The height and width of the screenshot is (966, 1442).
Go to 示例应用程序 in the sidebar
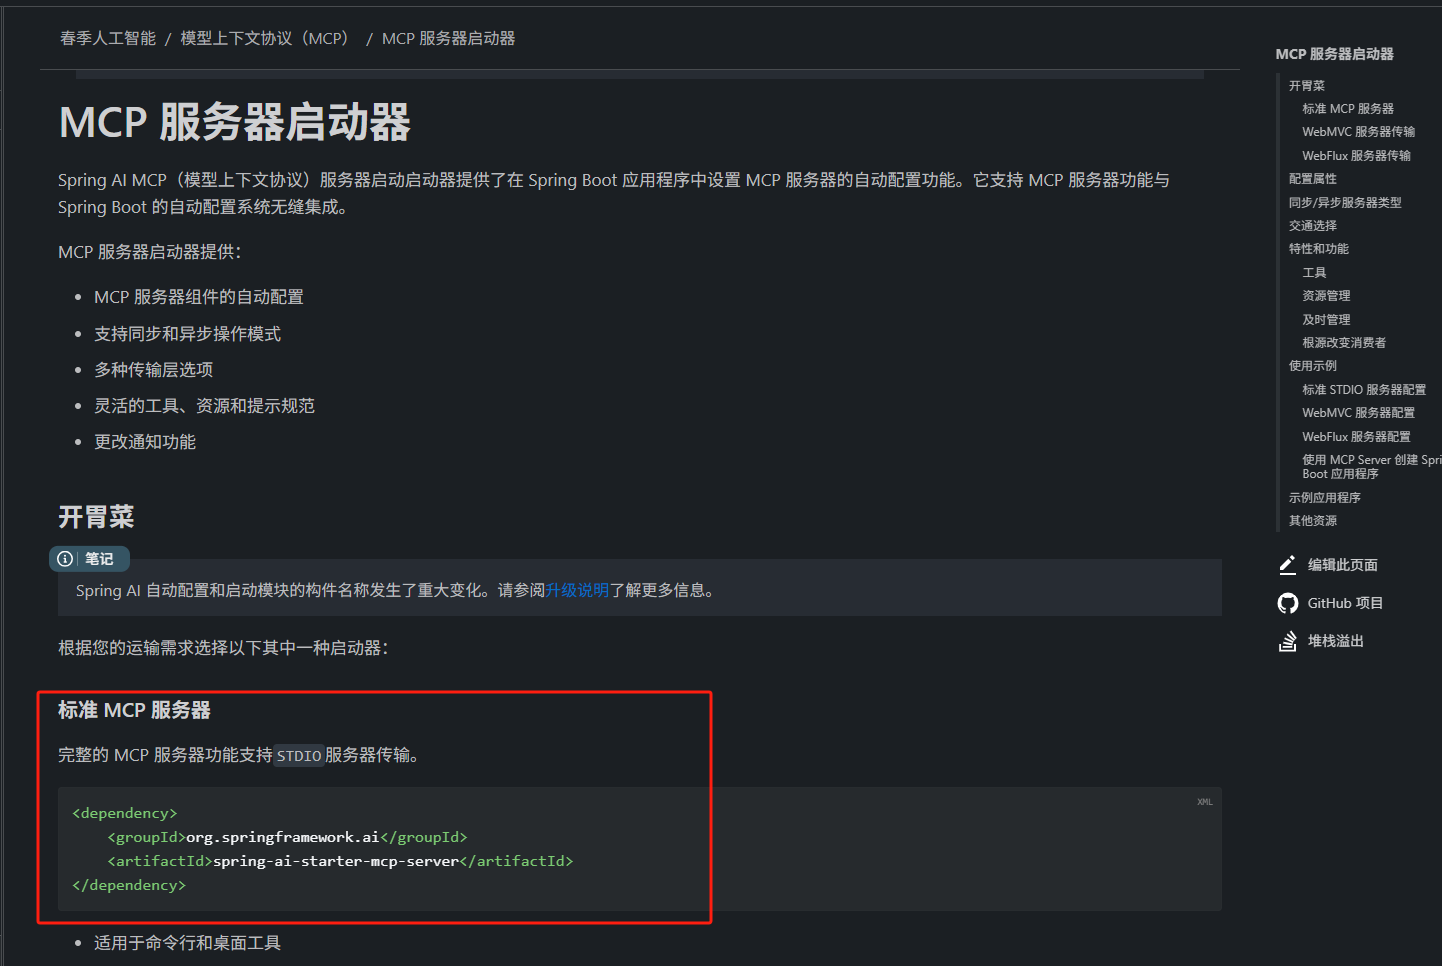pyautogui.click(x=1325, y=498)
